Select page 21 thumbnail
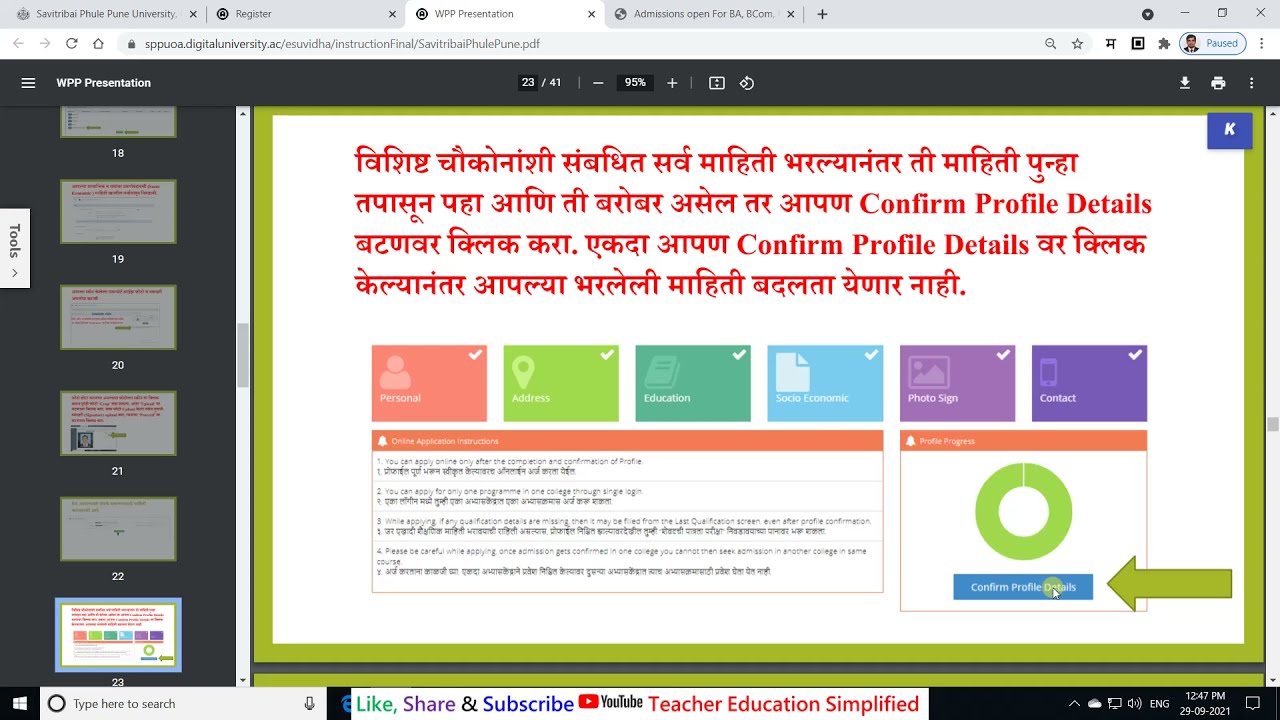Viewport: 1280px width, 720px height. click(x=118, y=423)
